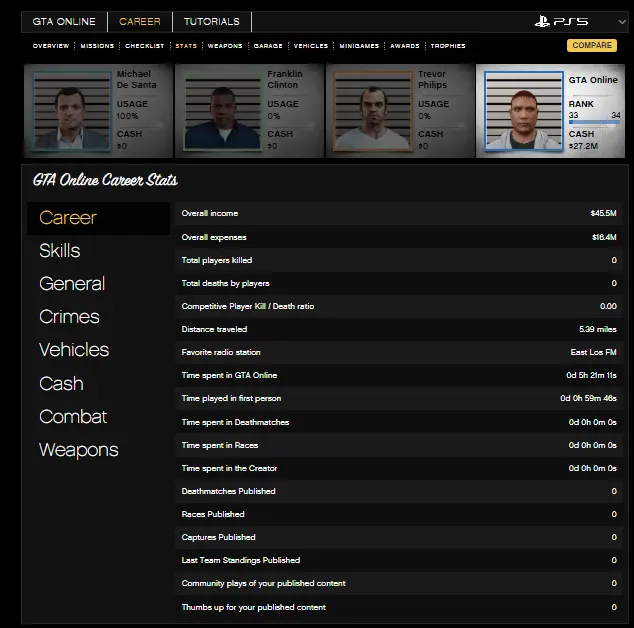Click the PS5 platform logo
Image resolution: width=634 pixels, height=628 pixels.
tap(561, 21)
